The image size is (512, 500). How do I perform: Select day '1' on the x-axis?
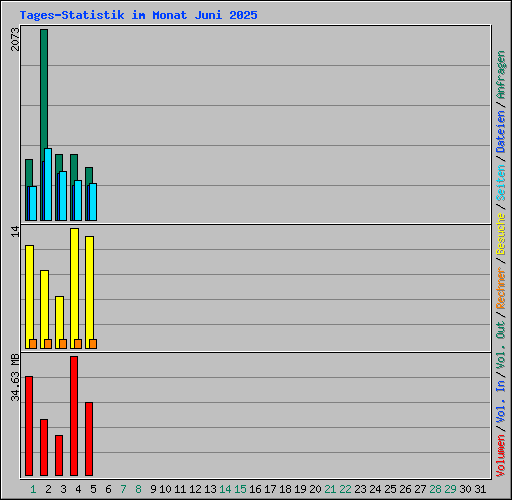tap(33, 489)
